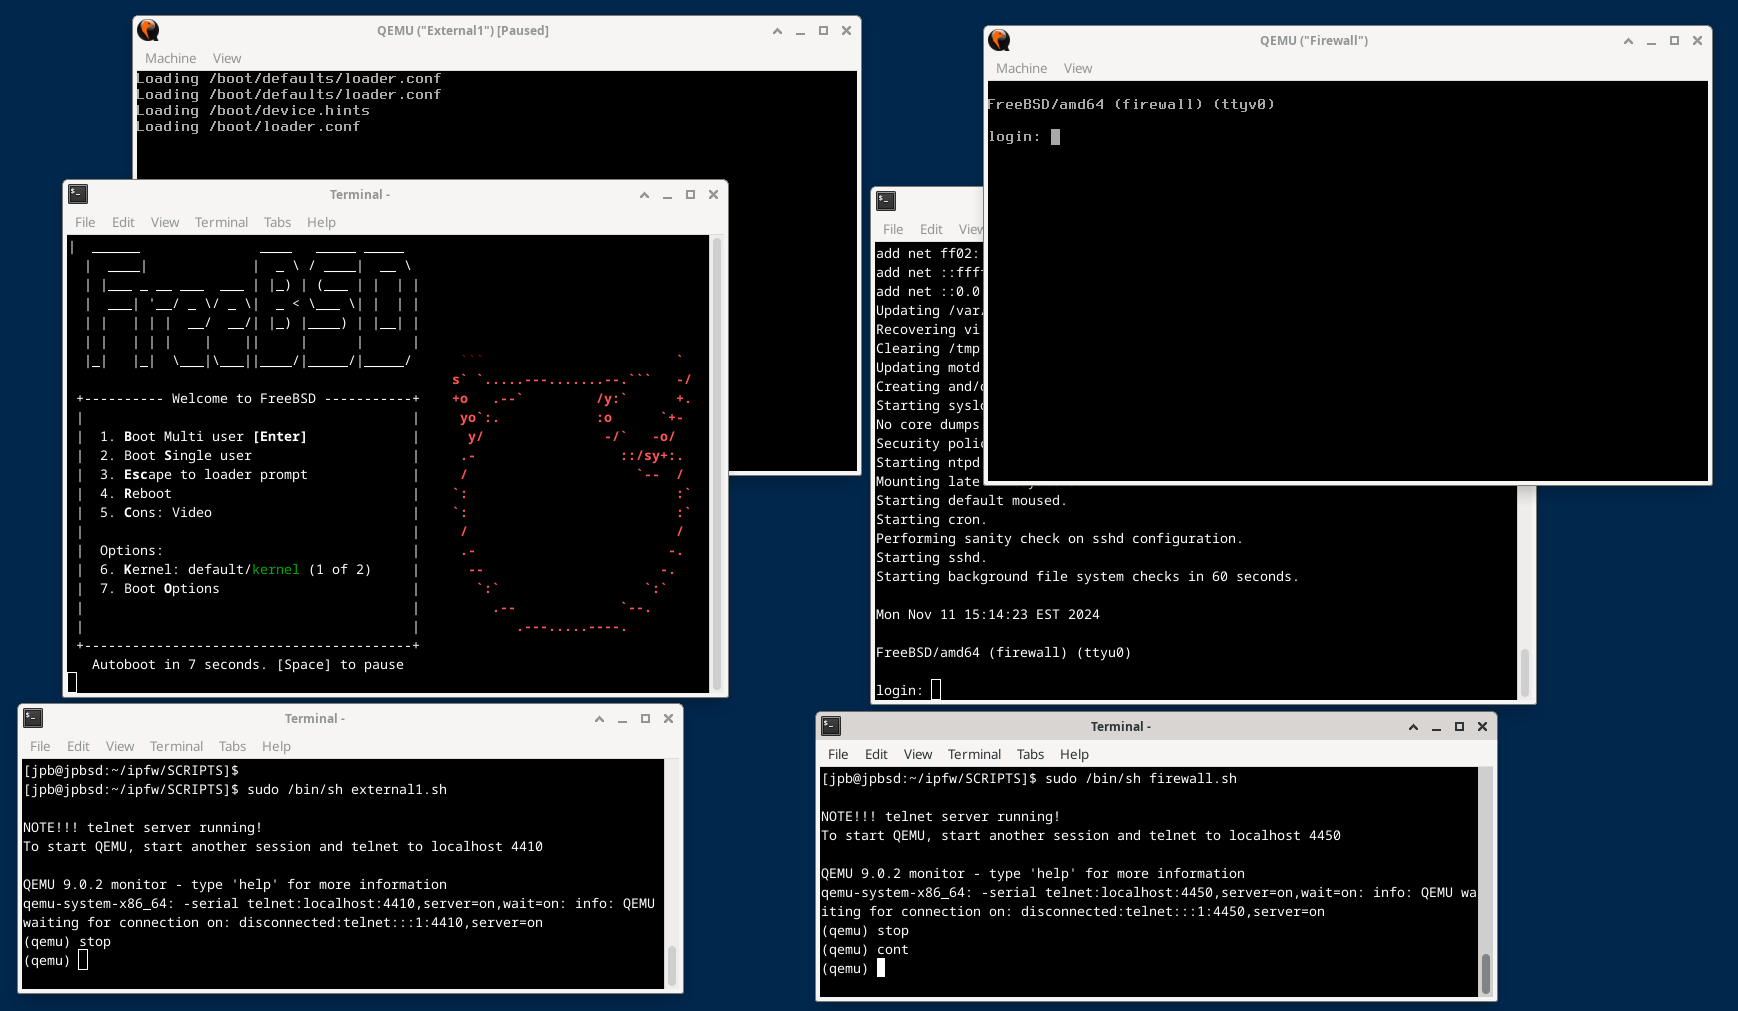Open the File menu in the firewall.sh terminal
This screenshot has height=1011, width=1738.
point(838,754)
